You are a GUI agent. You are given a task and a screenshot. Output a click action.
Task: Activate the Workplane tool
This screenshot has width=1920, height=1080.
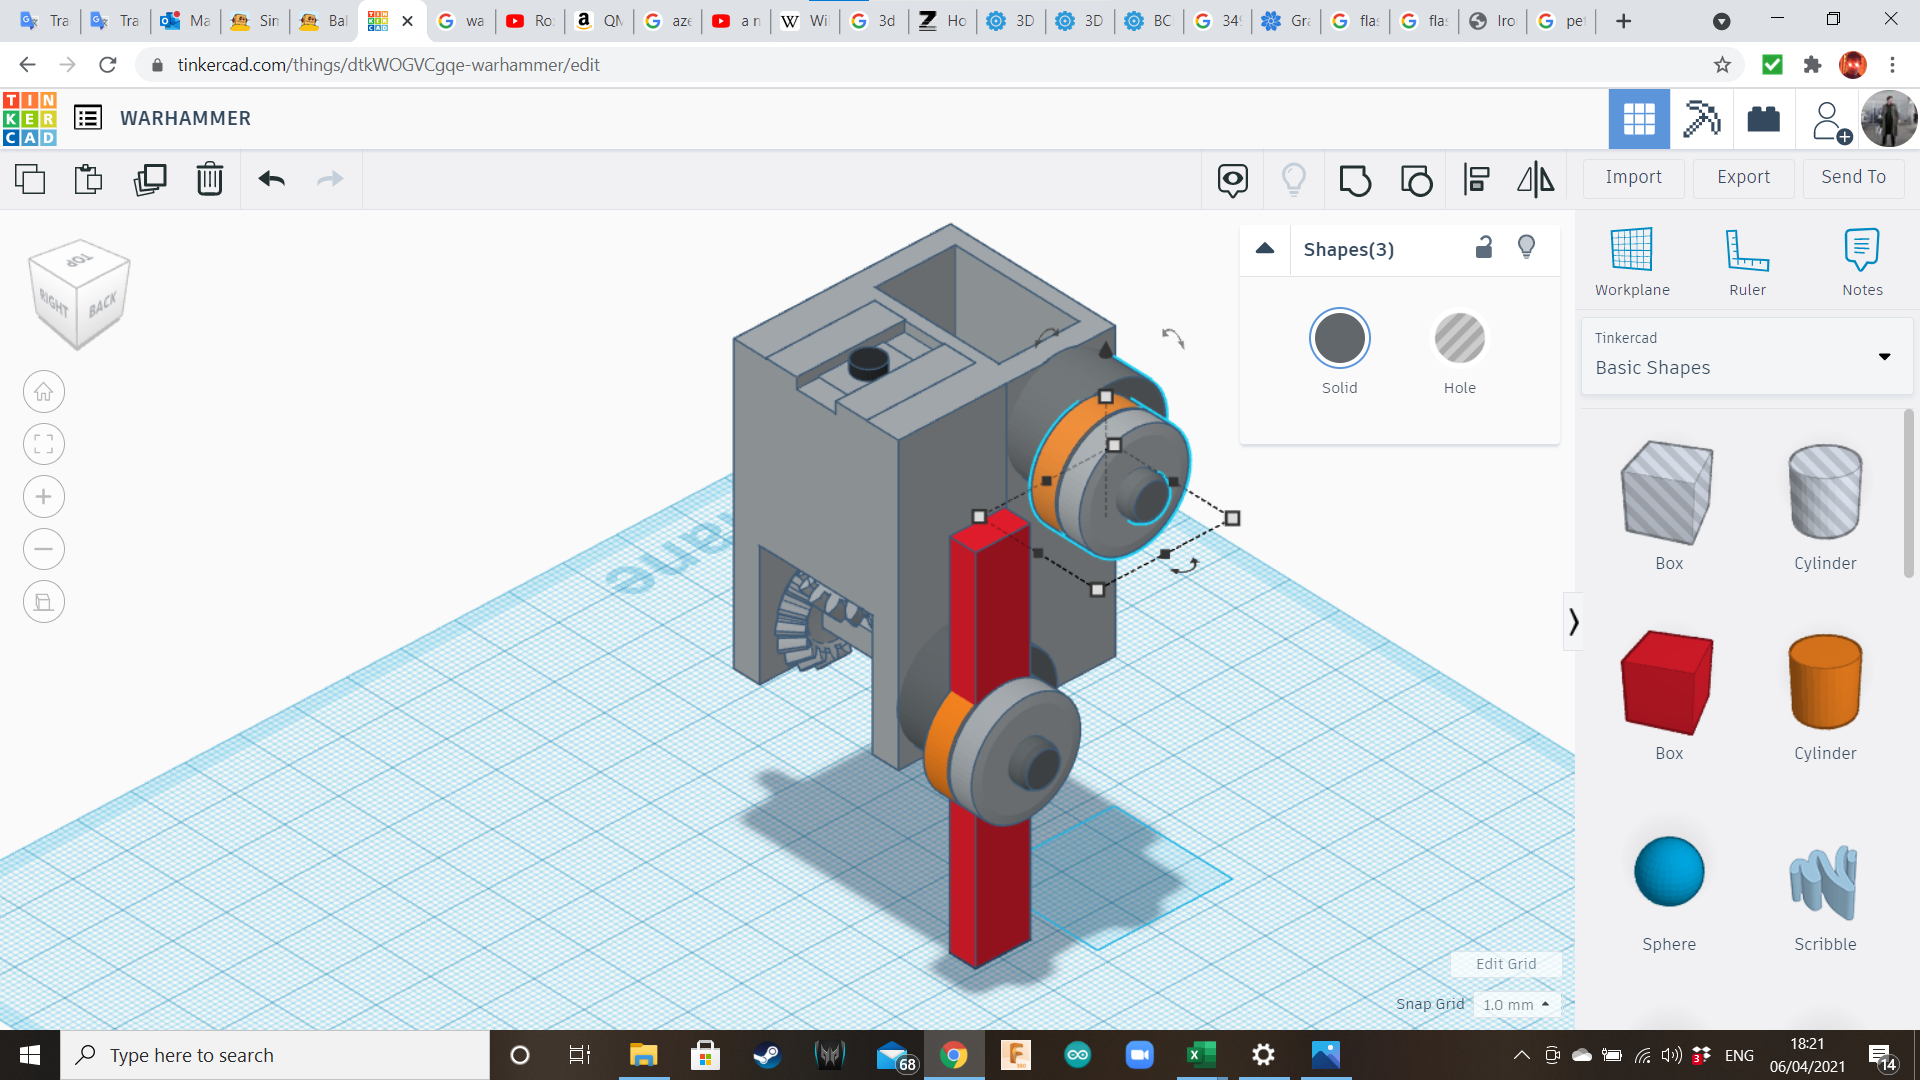click(x=1631, y=260)
